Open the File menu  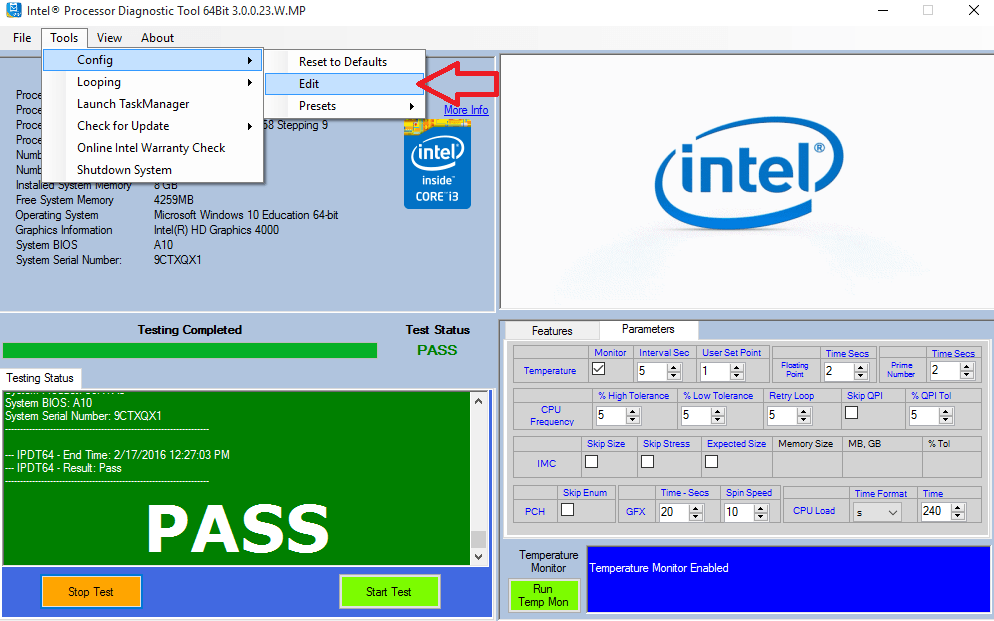click(x=22, y=38)
